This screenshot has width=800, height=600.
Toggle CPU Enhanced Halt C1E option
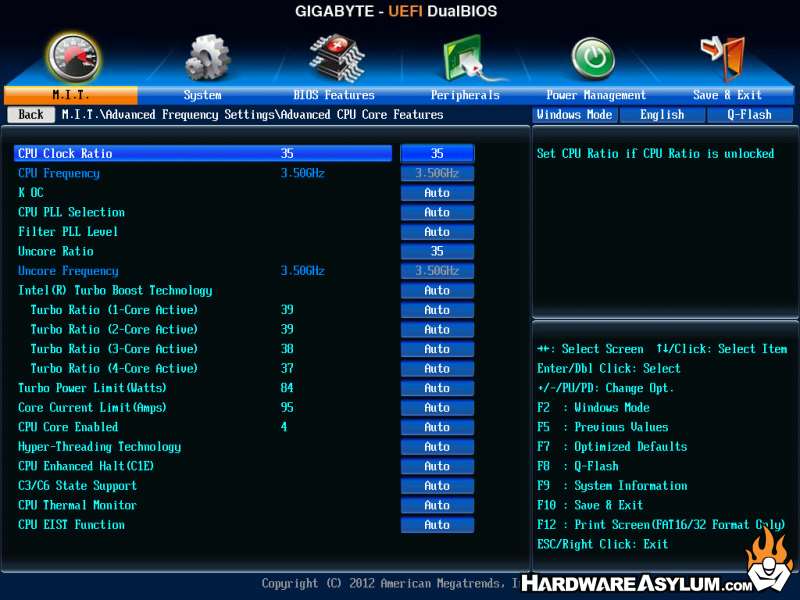tap(437, 466)
